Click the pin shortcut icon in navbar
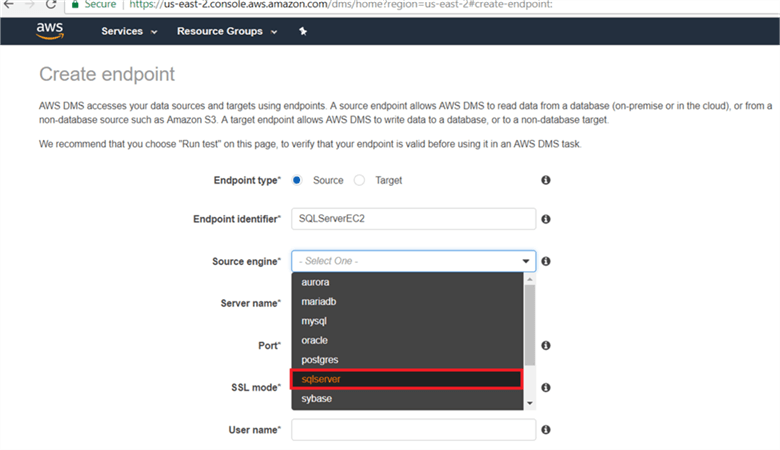 [303, 31]
